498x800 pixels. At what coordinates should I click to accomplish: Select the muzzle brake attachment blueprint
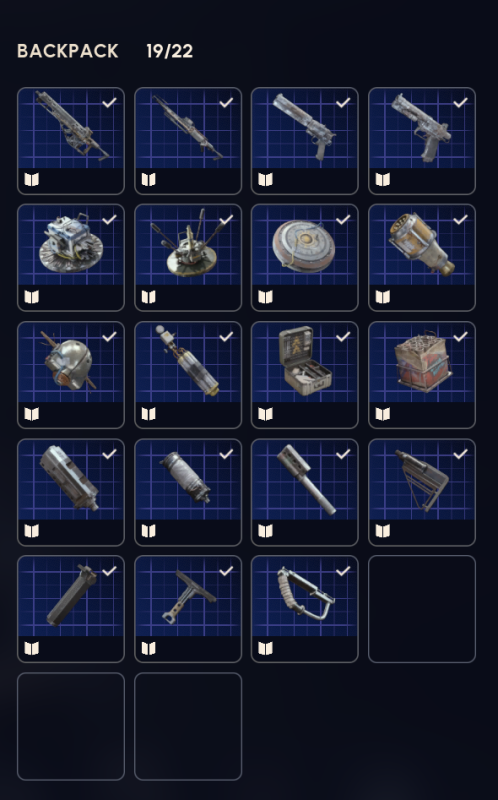(x=305, y=492)
